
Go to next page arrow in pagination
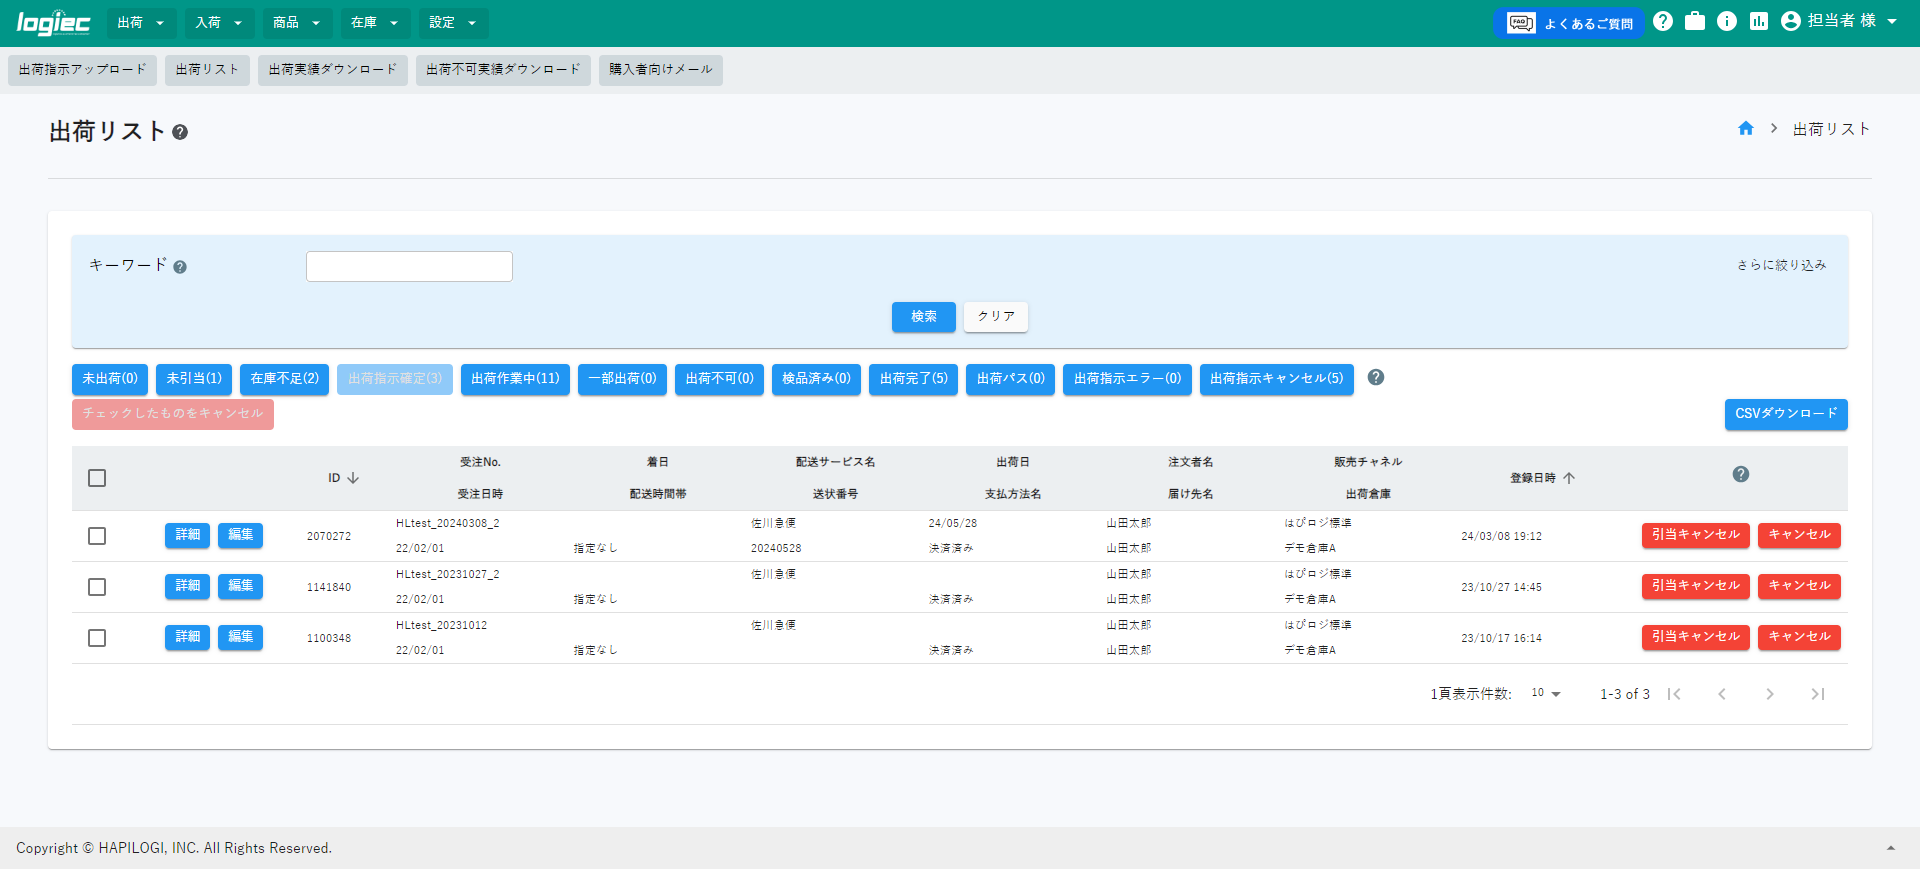[1769, 694]
